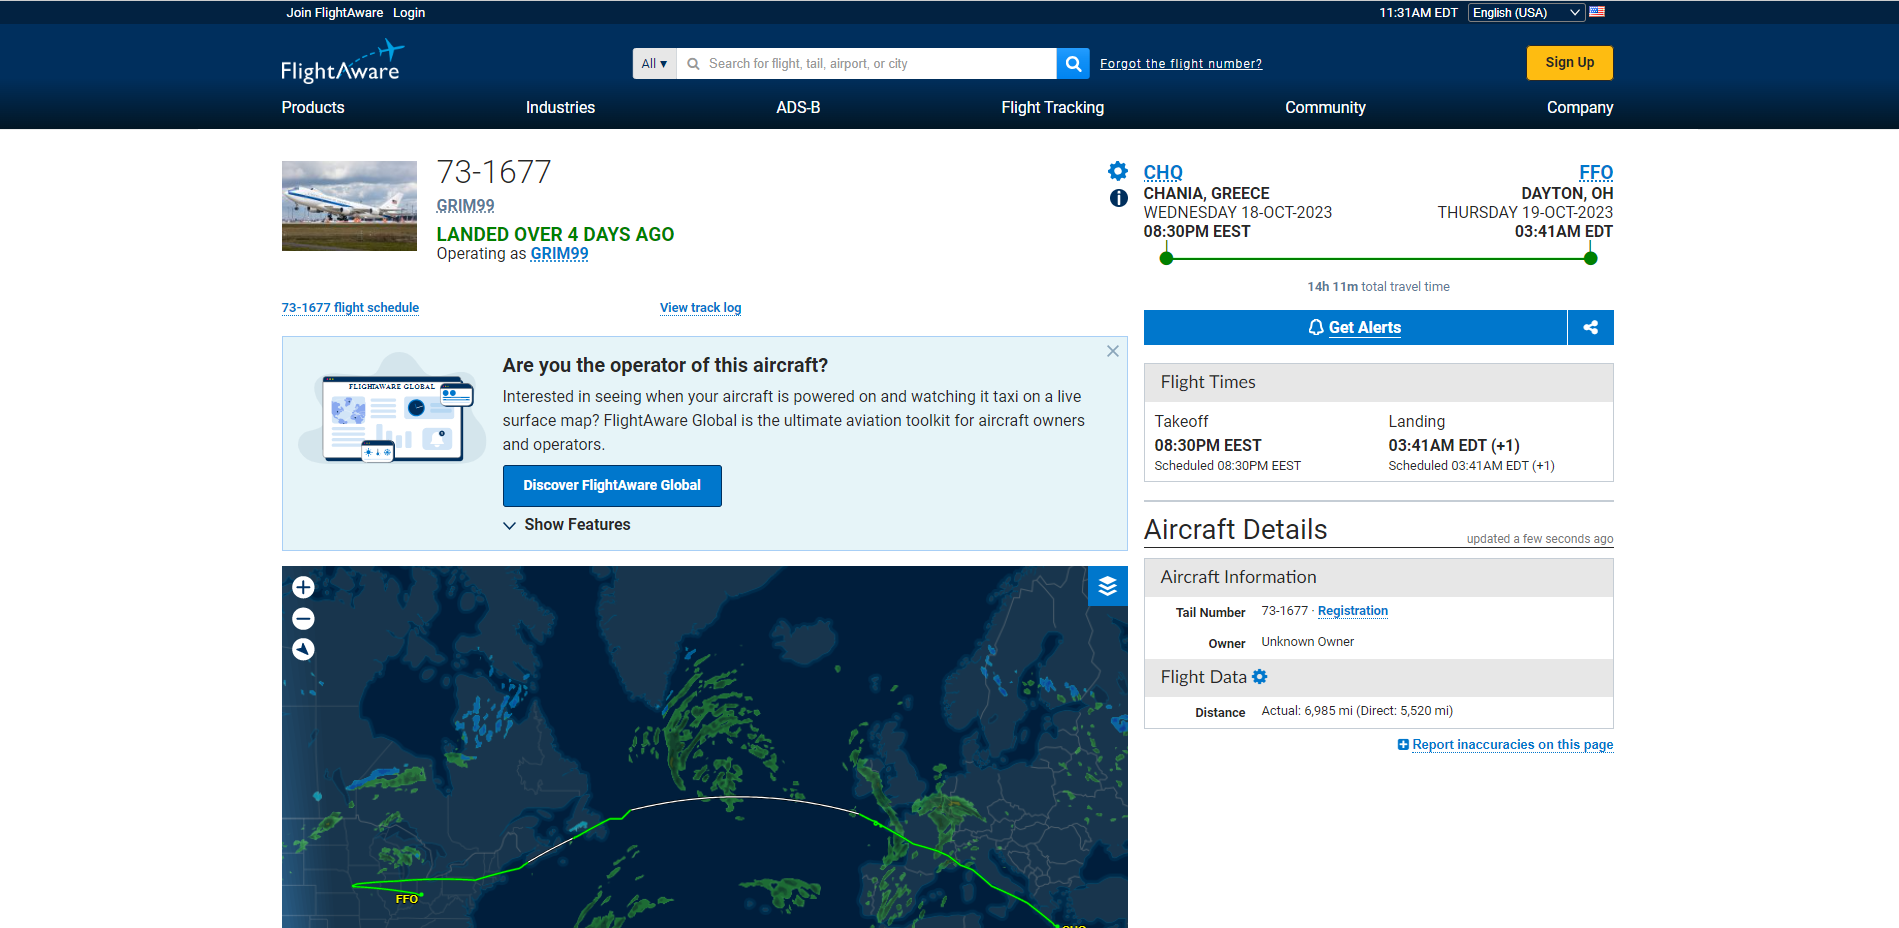Click the CHQ origin airport code
Screen dimensions: 1899x928
1163,172
